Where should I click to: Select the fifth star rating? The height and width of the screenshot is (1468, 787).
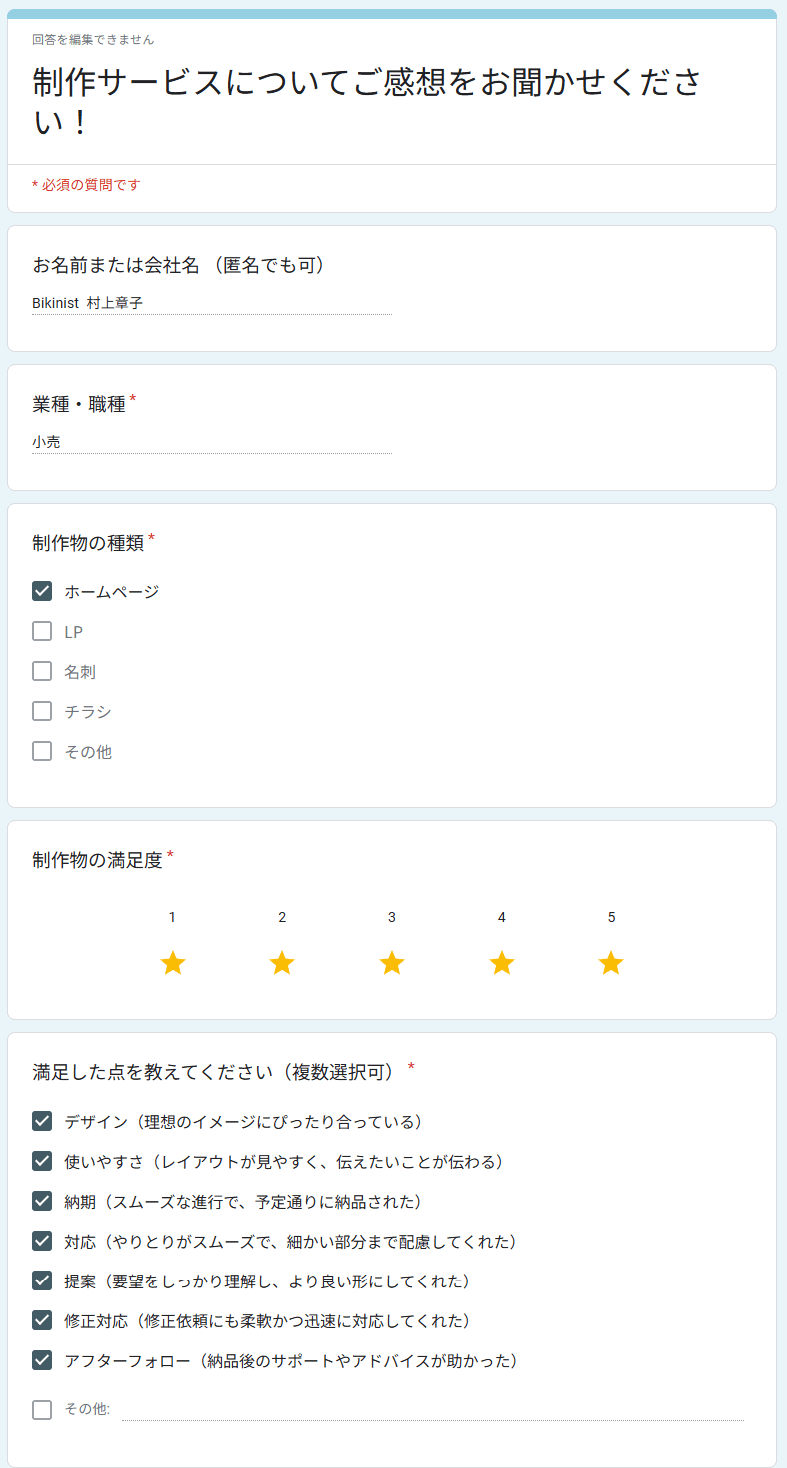point(611,963)
